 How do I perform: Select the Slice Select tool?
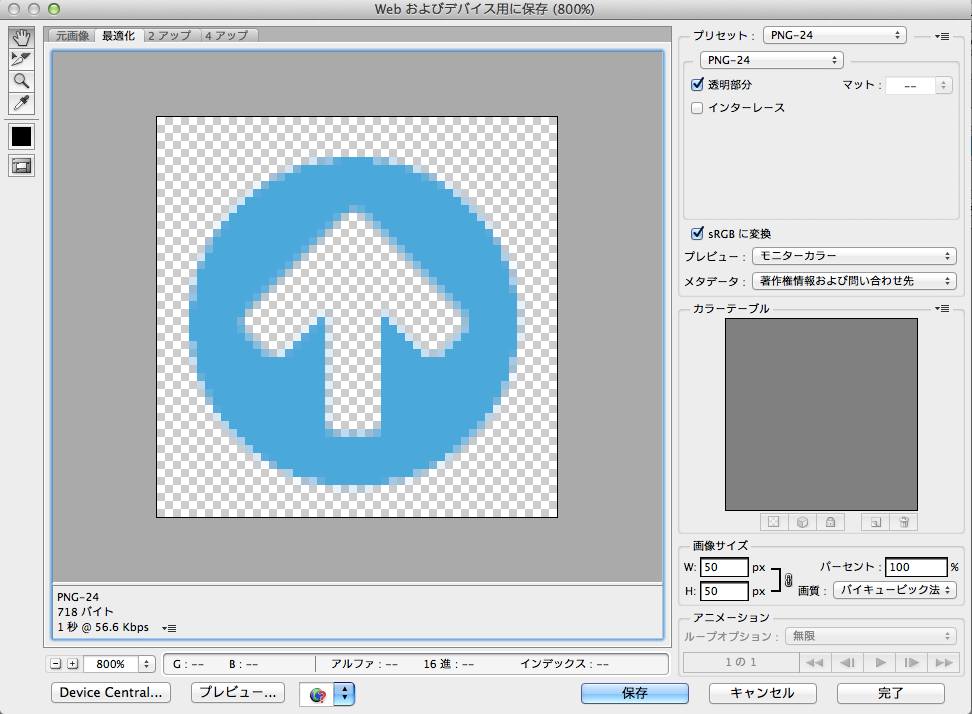pos(21,59)
